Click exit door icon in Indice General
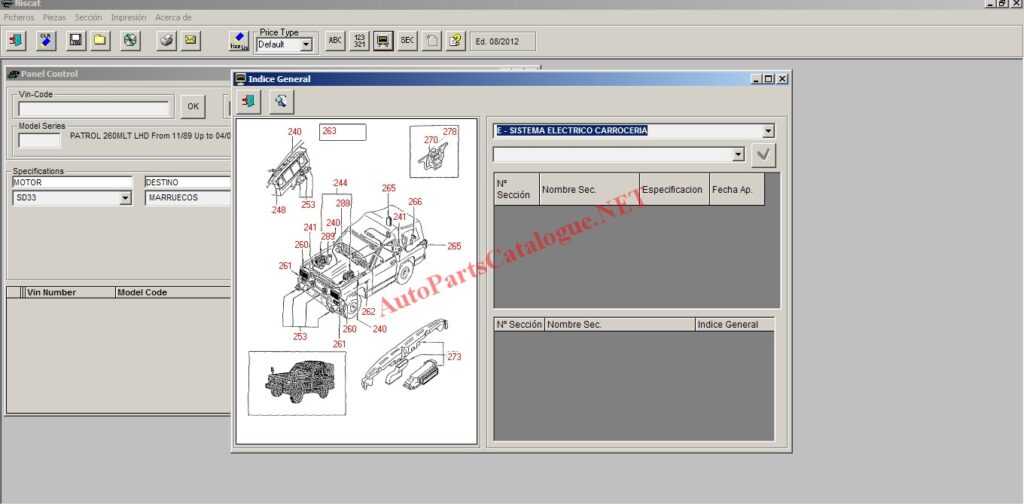Screen dimensions: 1024x504 click(x=249, y=101)
